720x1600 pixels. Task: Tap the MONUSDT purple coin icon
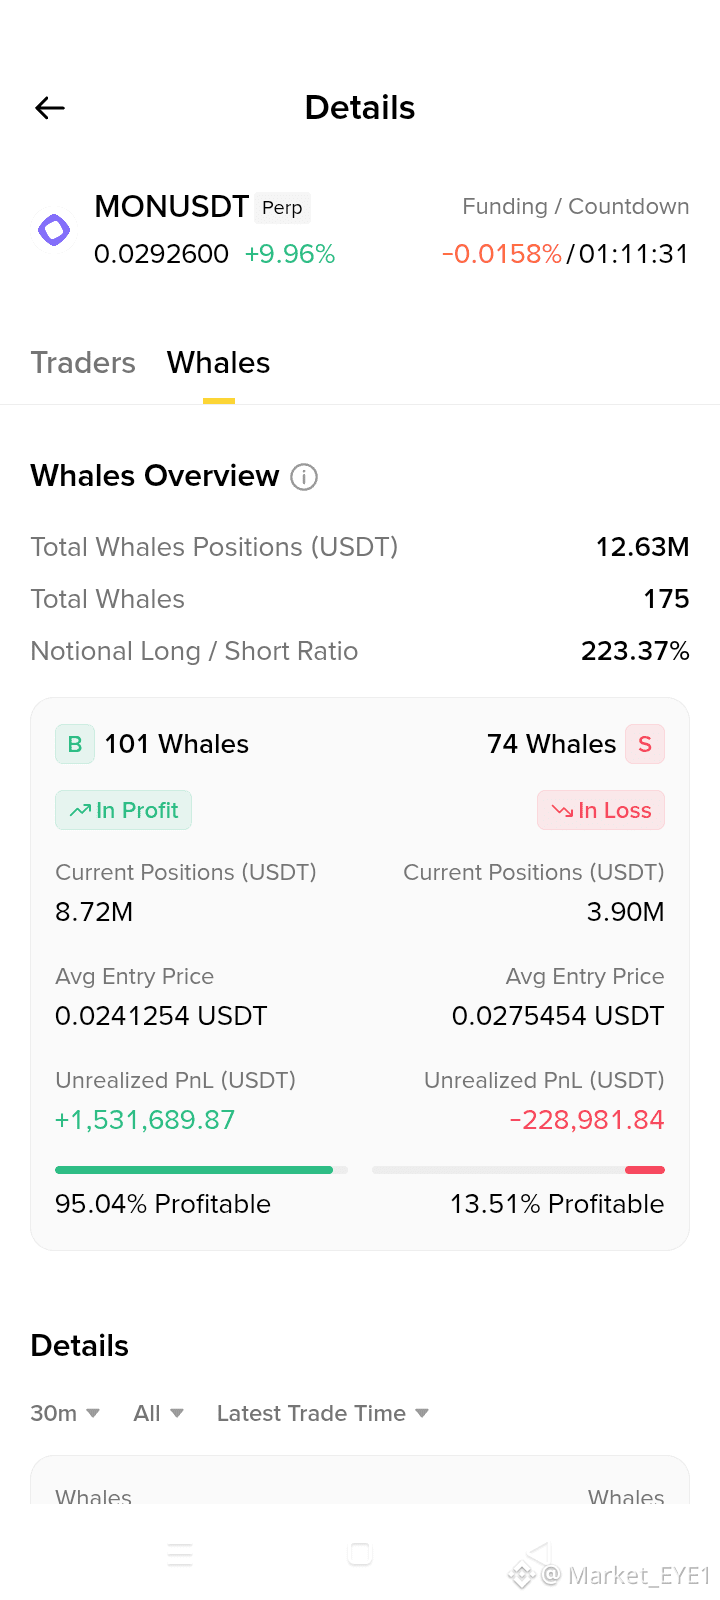tap(54, 230)
